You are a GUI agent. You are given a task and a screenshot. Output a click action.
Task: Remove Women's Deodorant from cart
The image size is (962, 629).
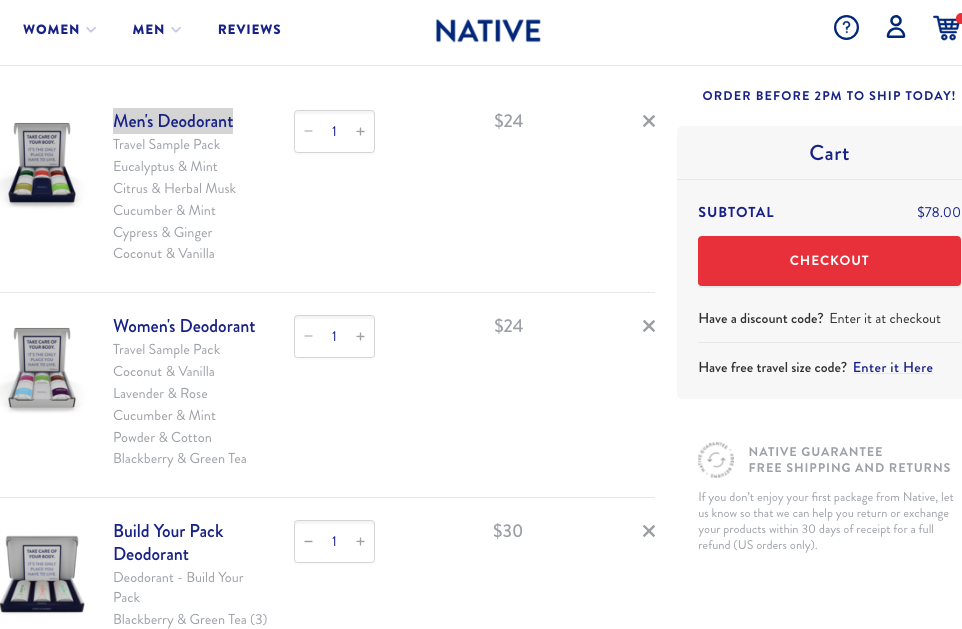coord(649,326)
